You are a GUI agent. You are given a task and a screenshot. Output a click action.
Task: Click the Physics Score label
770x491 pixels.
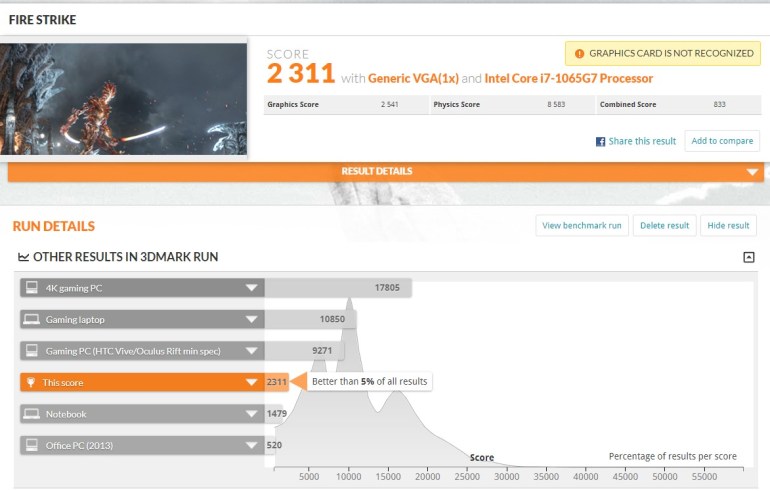[456, 105]
